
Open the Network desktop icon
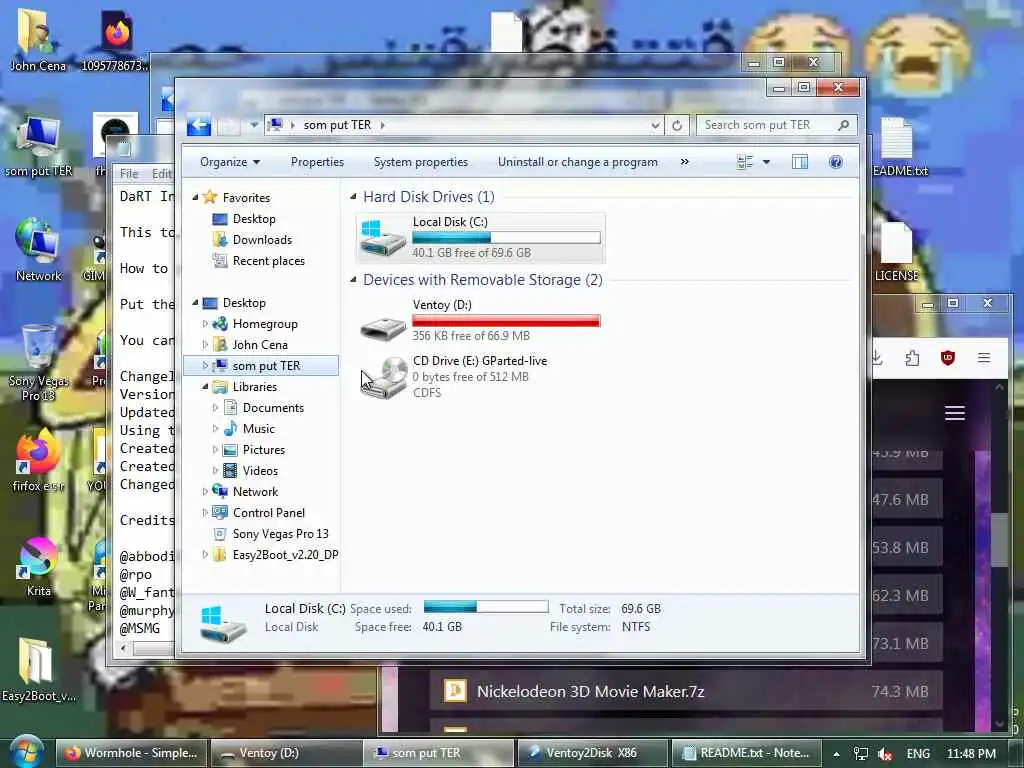coord(38,250)
